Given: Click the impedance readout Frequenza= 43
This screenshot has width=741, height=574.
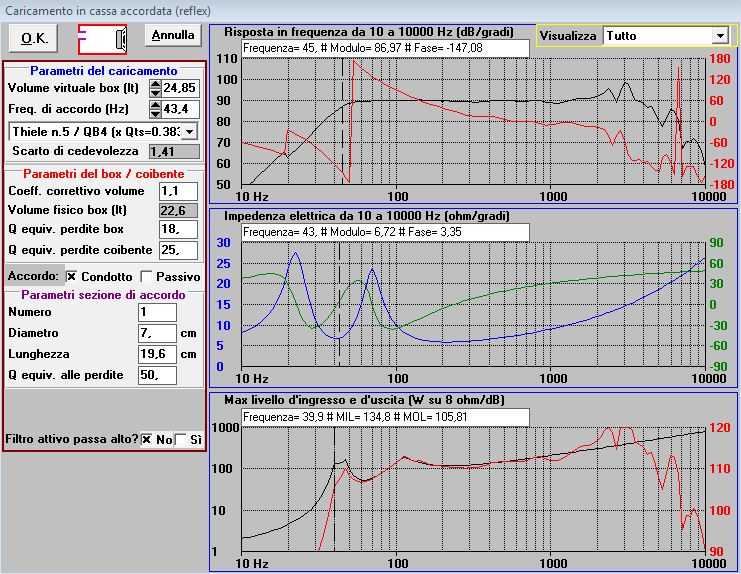Looking at the screenshot, I should (x=386, y=232).
